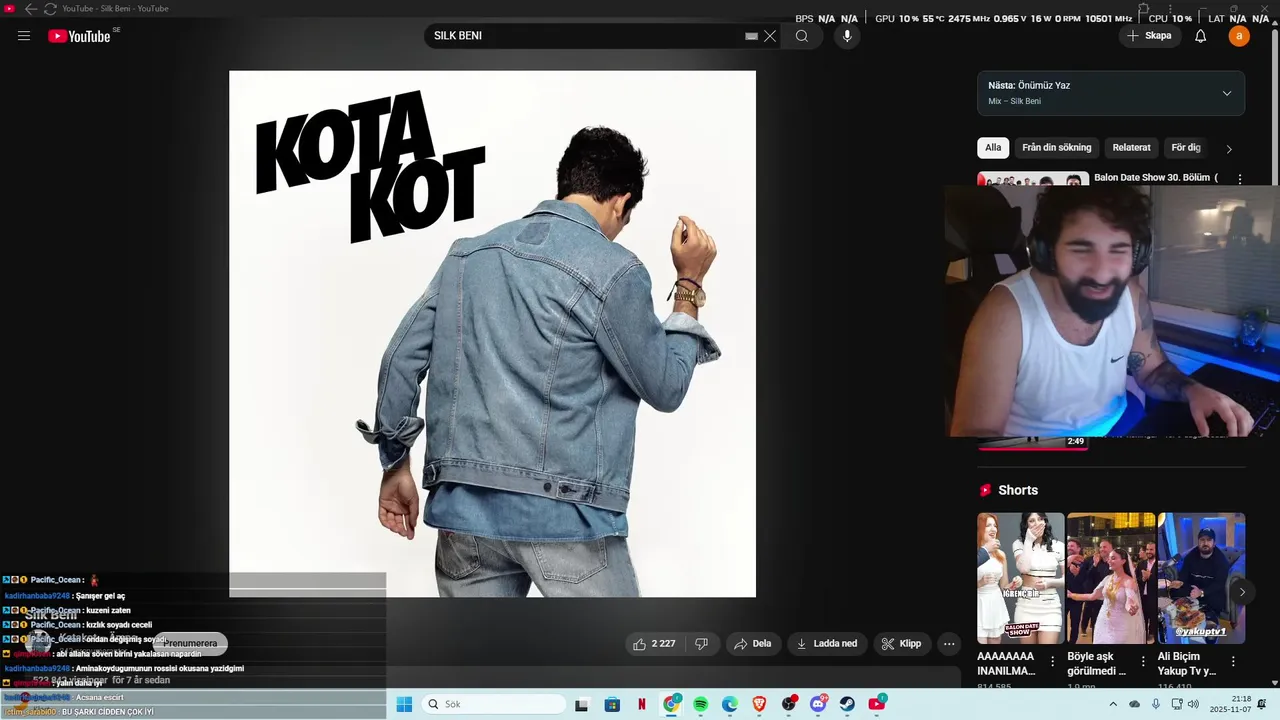Open Windows notification bell in tray
This screenshot has width=1280, height=720.
coord(1262,704)
